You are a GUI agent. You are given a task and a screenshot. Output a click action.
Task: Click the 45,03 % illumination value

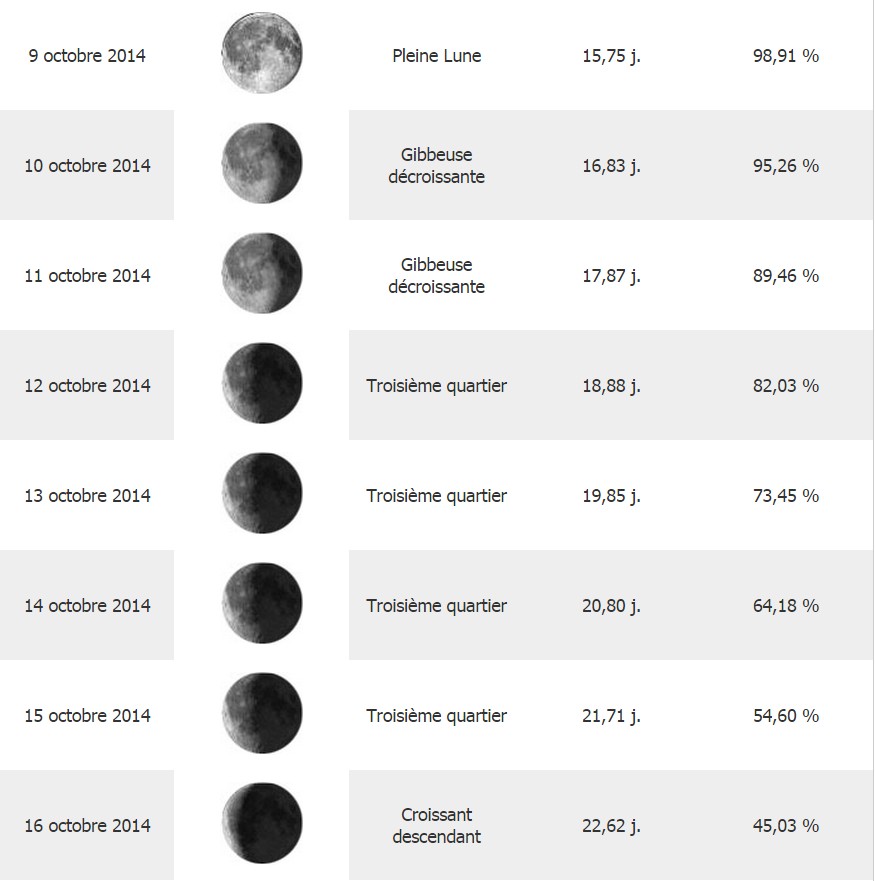(786, 826)
